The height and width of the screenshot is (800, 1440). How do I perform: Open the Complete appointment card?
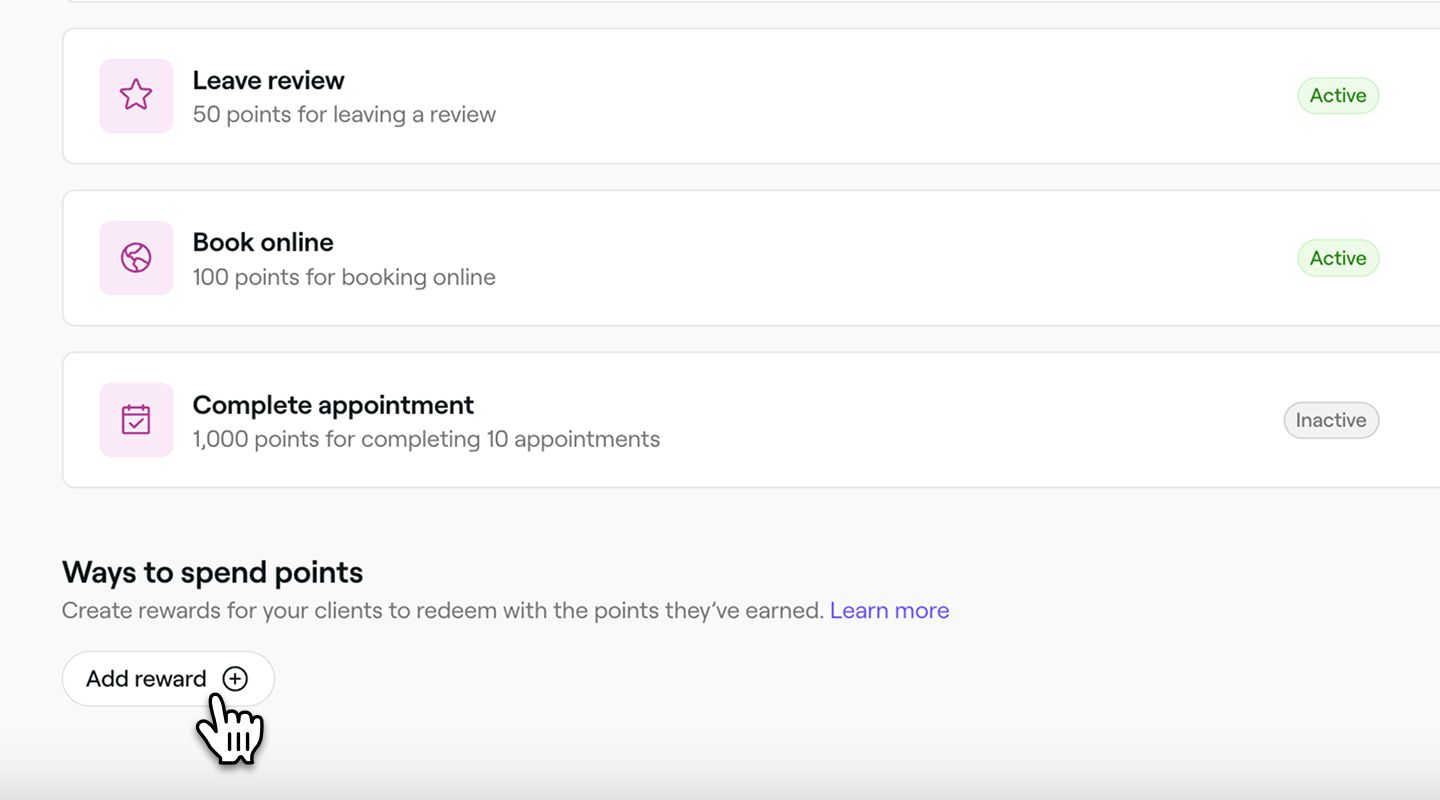pyautogui.click(x=751, y=420)
